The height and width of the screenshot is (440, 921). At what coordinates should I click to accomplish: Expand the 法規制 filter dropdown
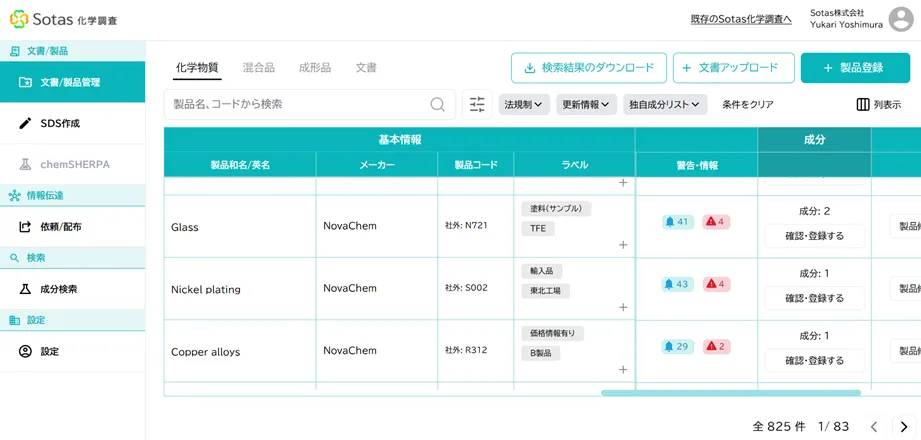tap(524, 105)
